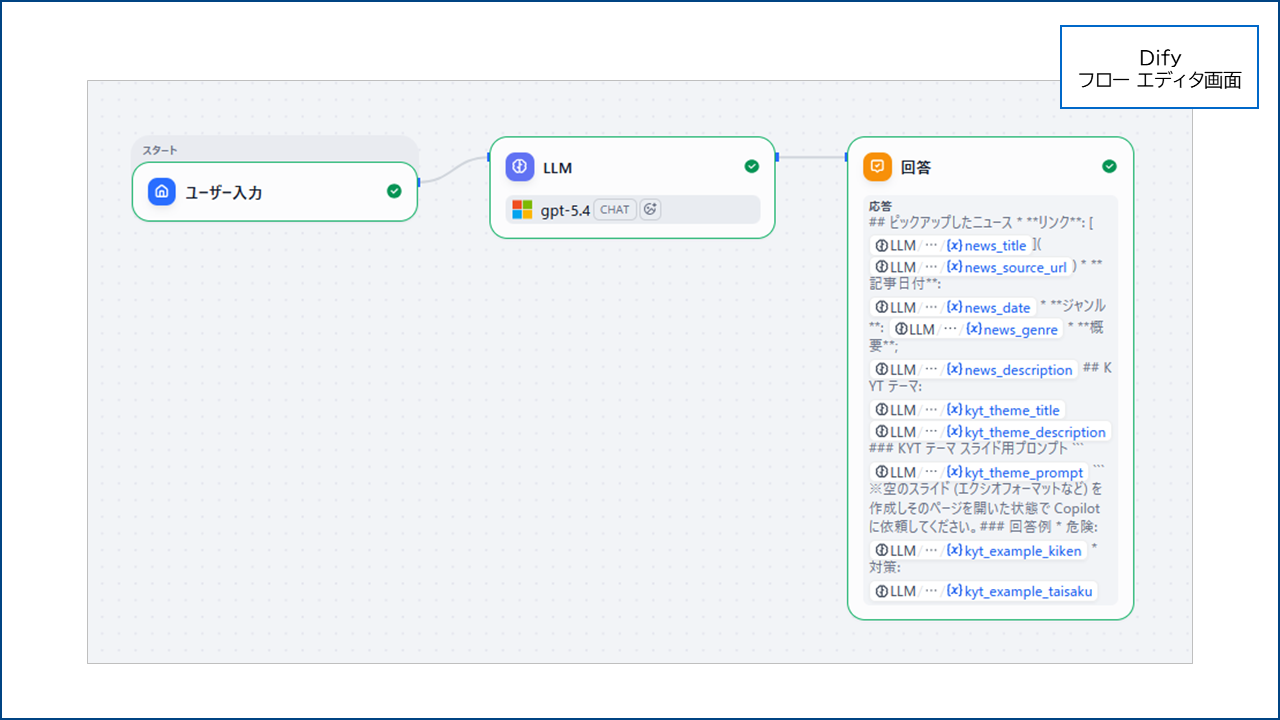Click the output handle of LLM node

[776, 156]
